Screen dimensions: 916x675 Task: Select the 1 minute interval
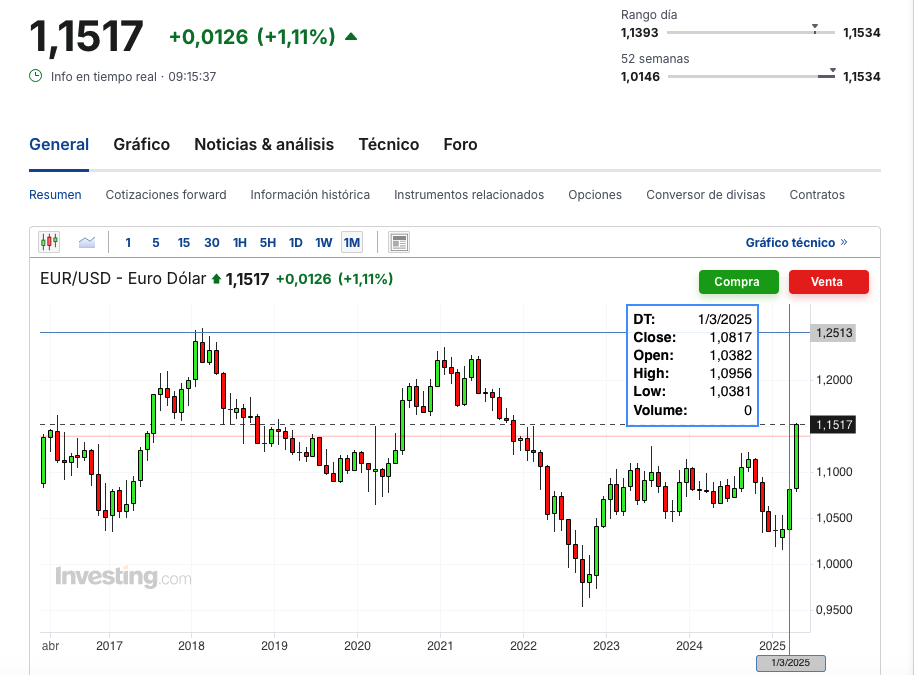point(128,243)
